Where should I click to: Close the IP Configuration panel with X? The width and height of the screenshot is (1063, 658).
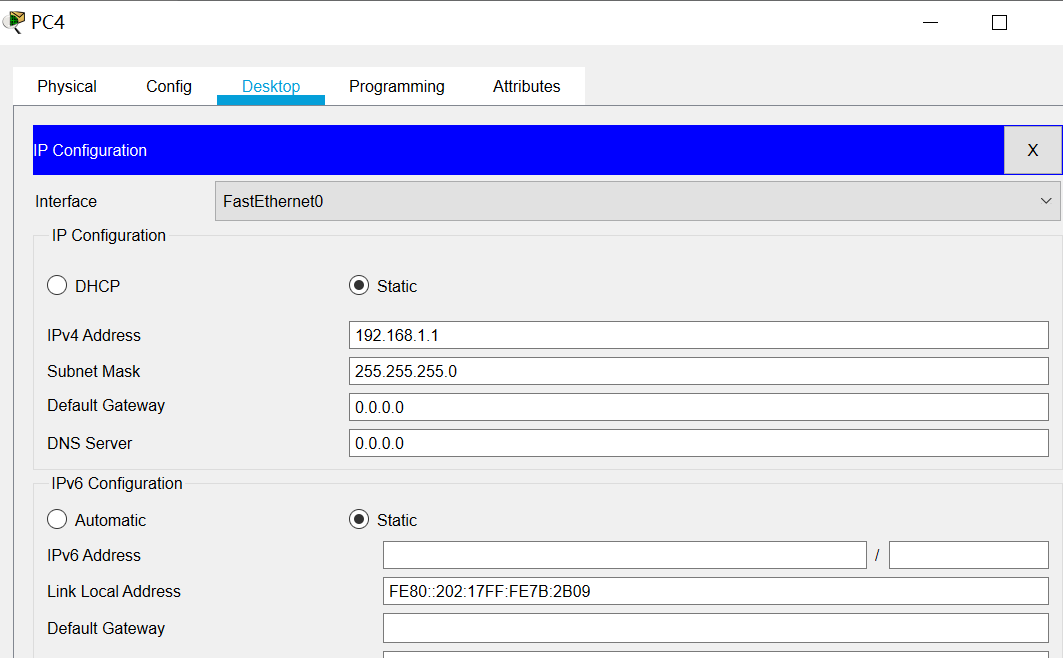coord(1032,149)
